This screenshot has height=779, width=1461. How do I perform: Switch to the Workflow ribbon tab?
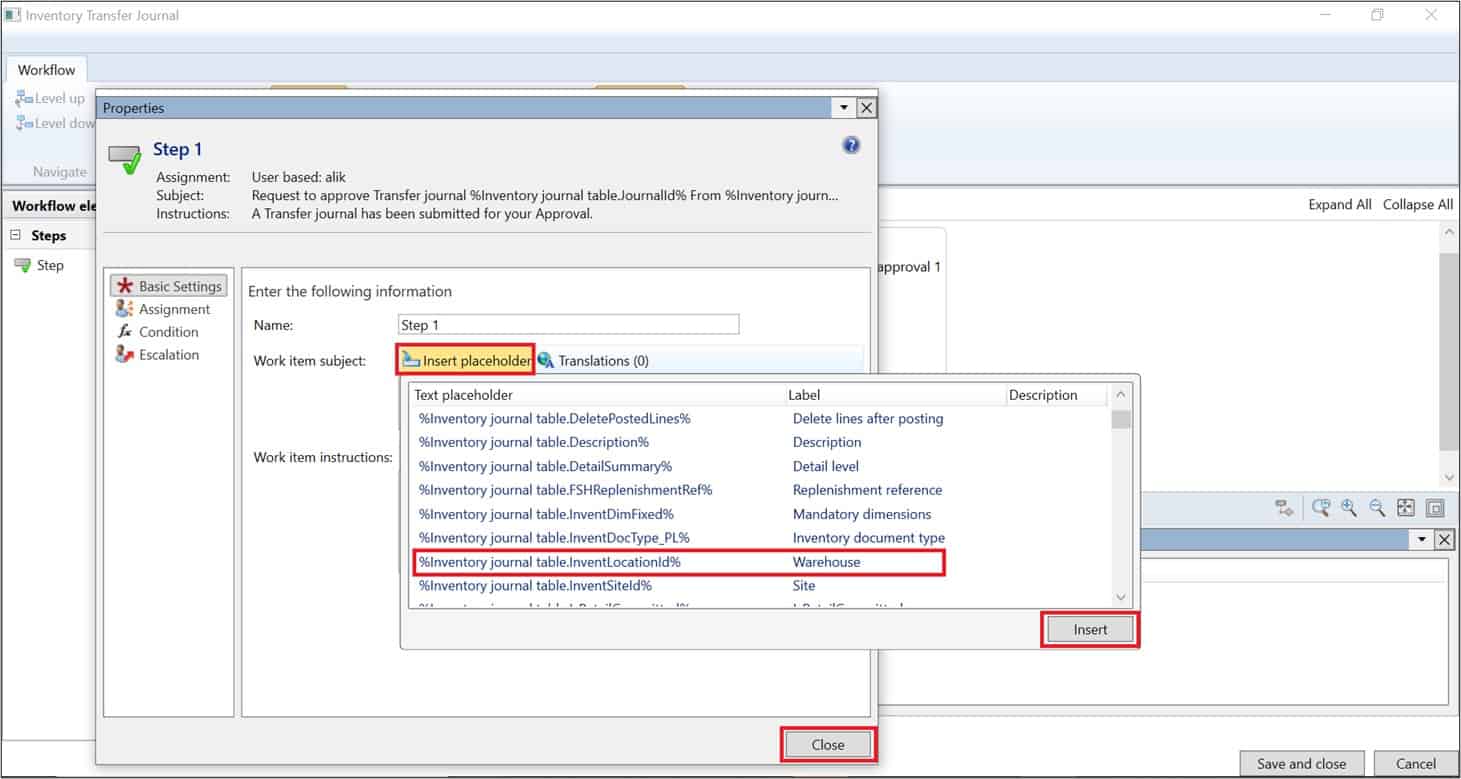click(x=46, y=69)
